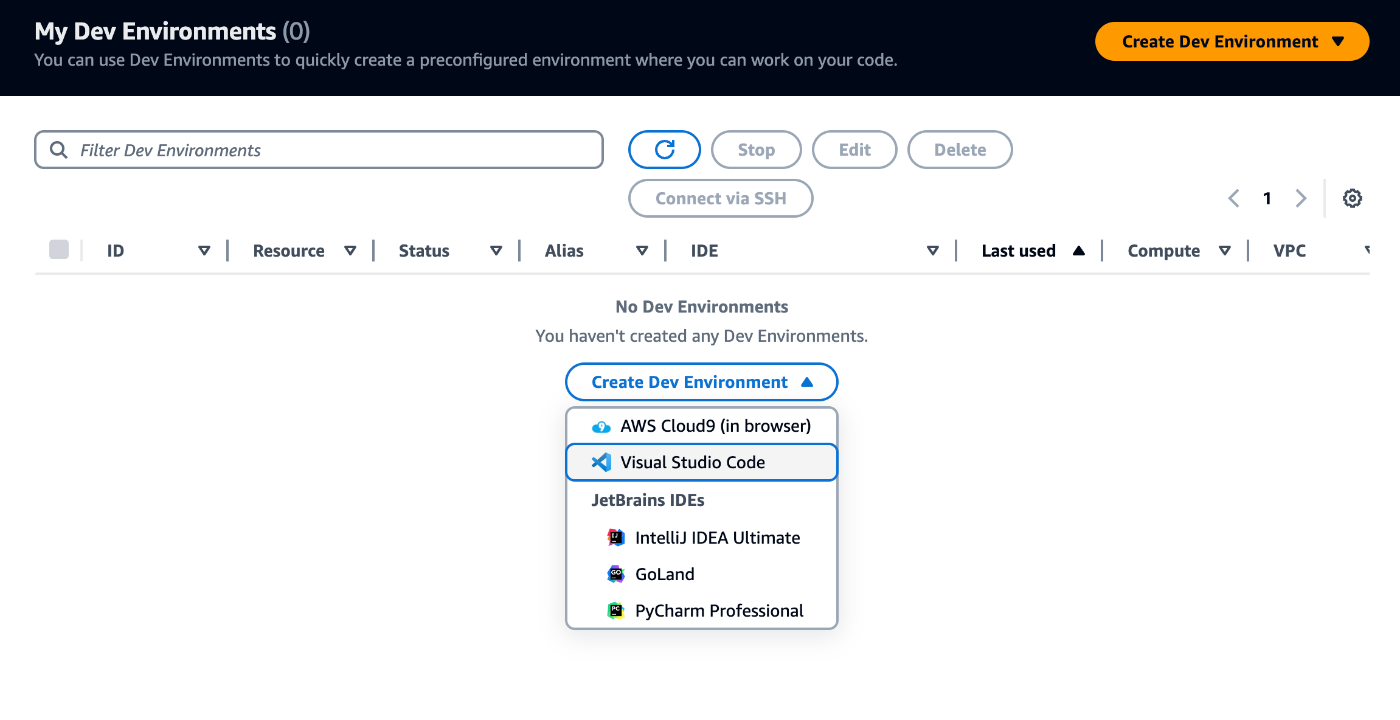The width and height of the screenshot is (1400, 720).
Task: Select AWS Cloud9 (in browser) option
Action: pyautogui.click(x=702, y=426)
